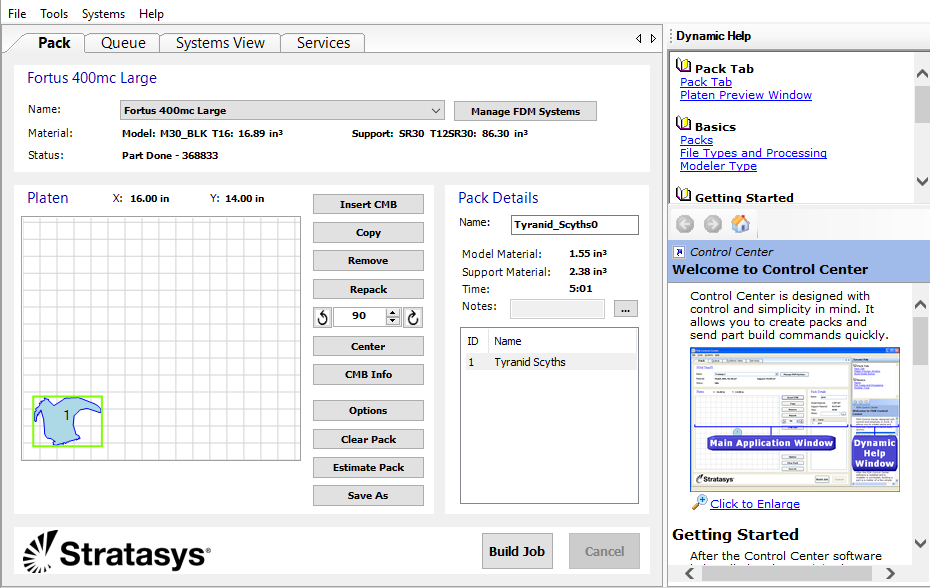The image size is (930, 588).
Task: Select the Pack tab
Action: pos(54,43)
